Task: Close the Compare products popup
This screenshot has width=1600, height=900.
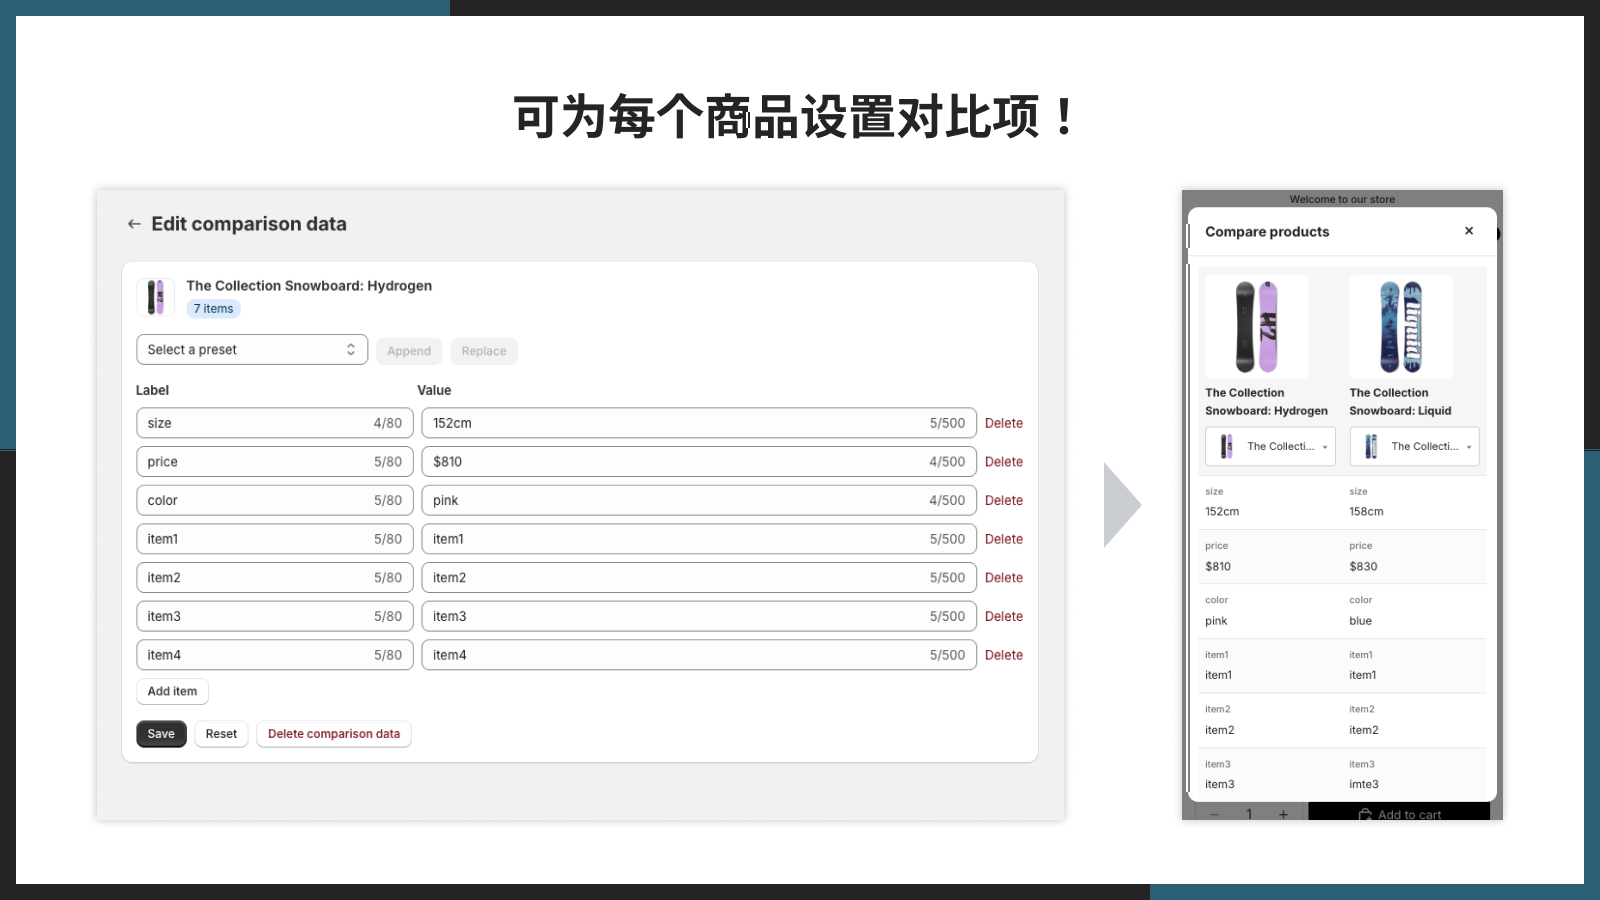Action: point(1469,231)
